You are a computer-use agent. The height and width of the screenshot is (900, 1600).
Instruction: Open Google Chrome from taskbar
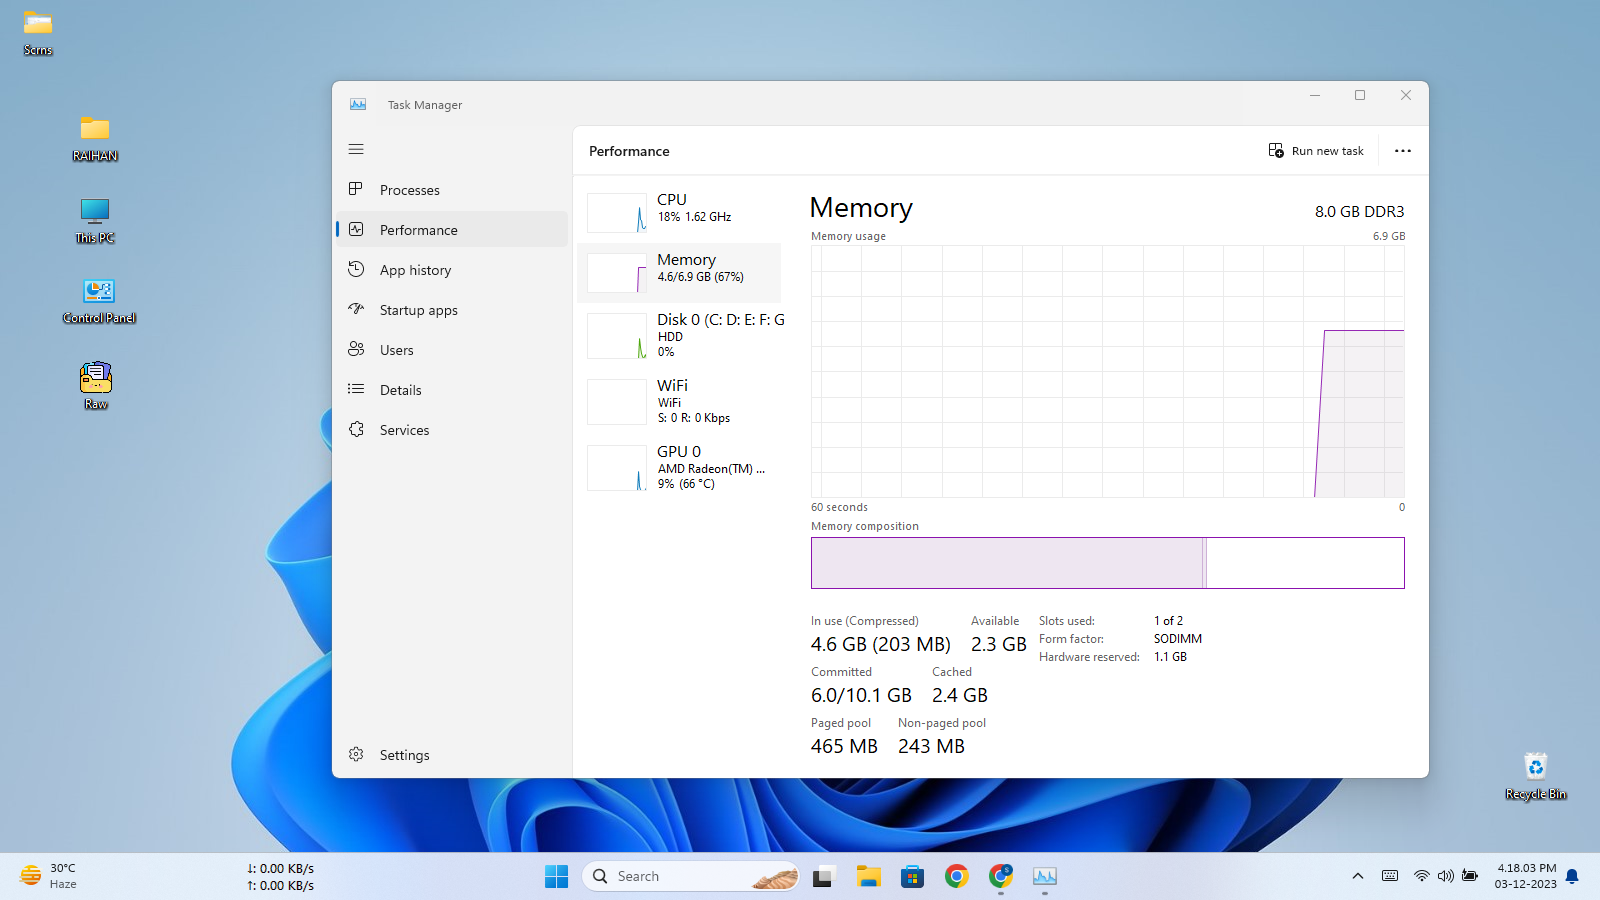pyautogui.click(x=957, y=876)
